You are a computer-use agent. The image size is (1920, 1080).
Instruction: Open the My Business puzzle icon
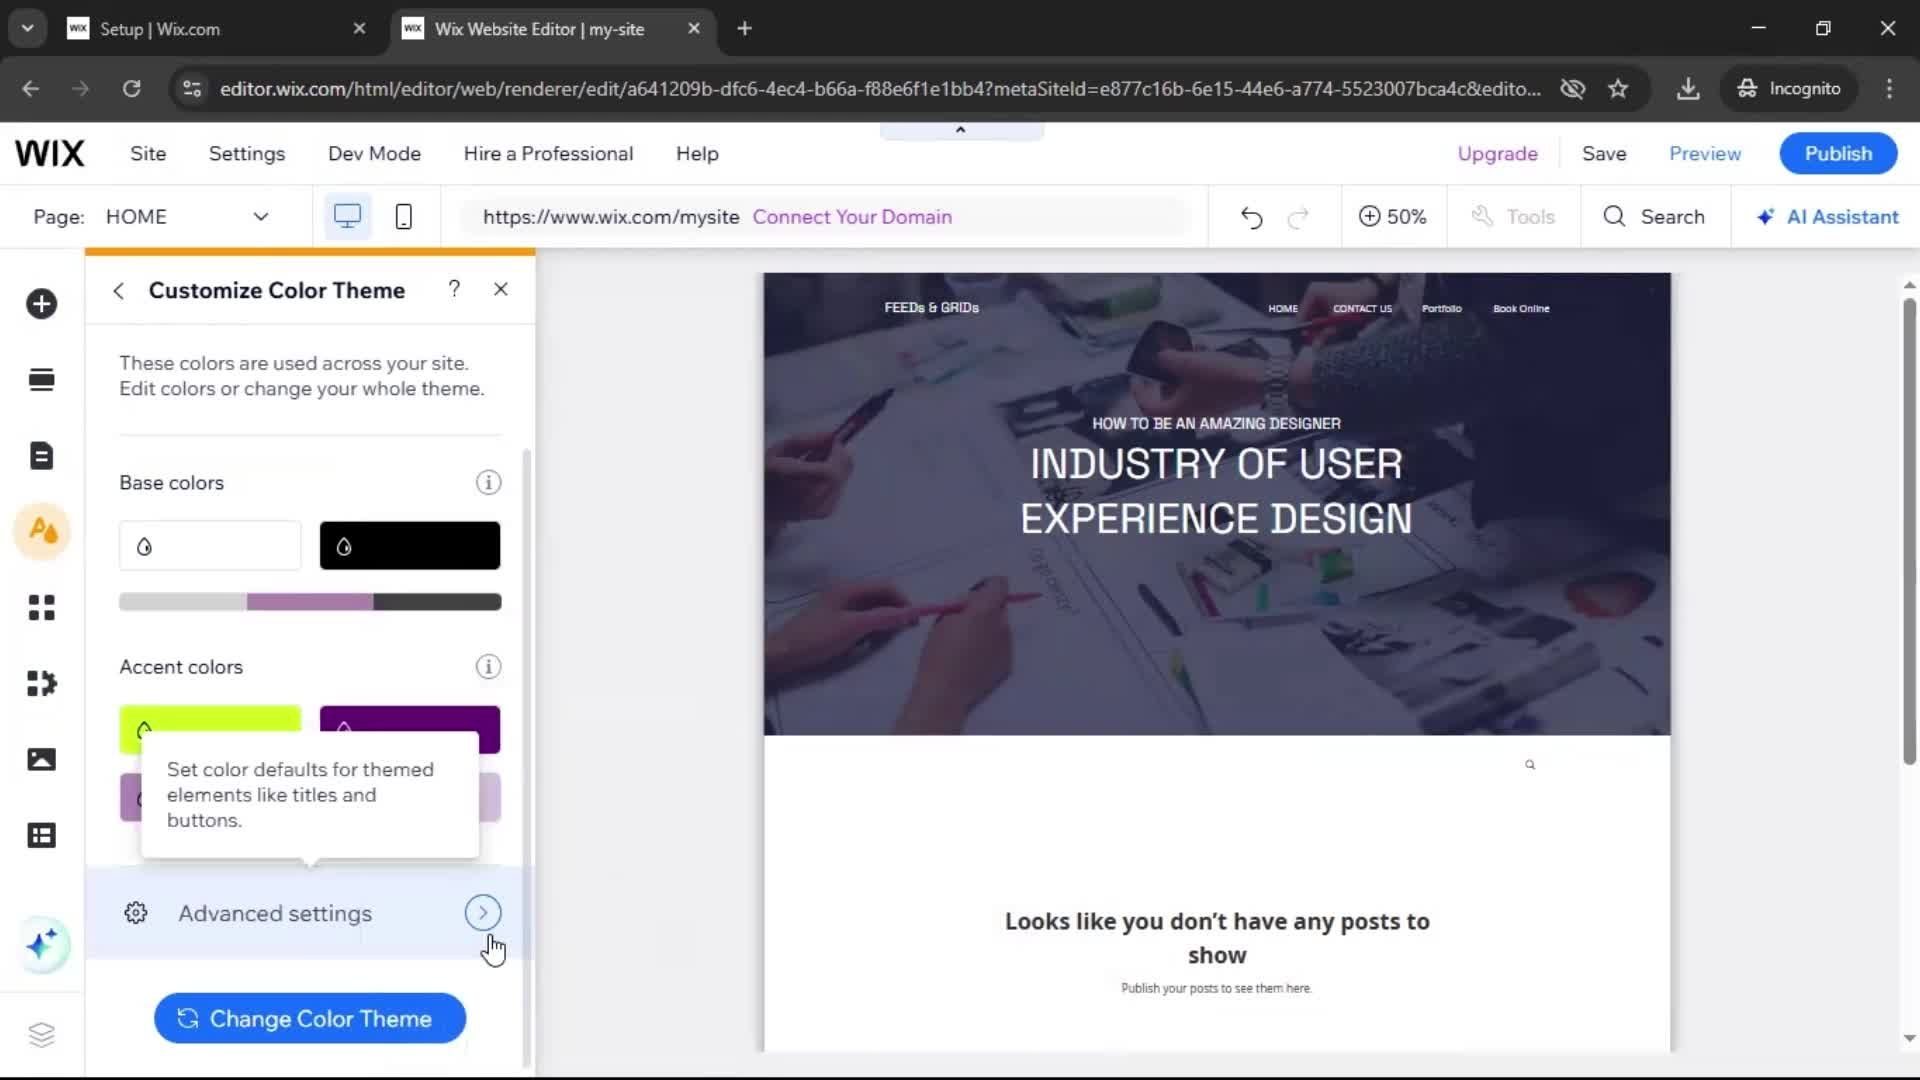tap(41, 683)
